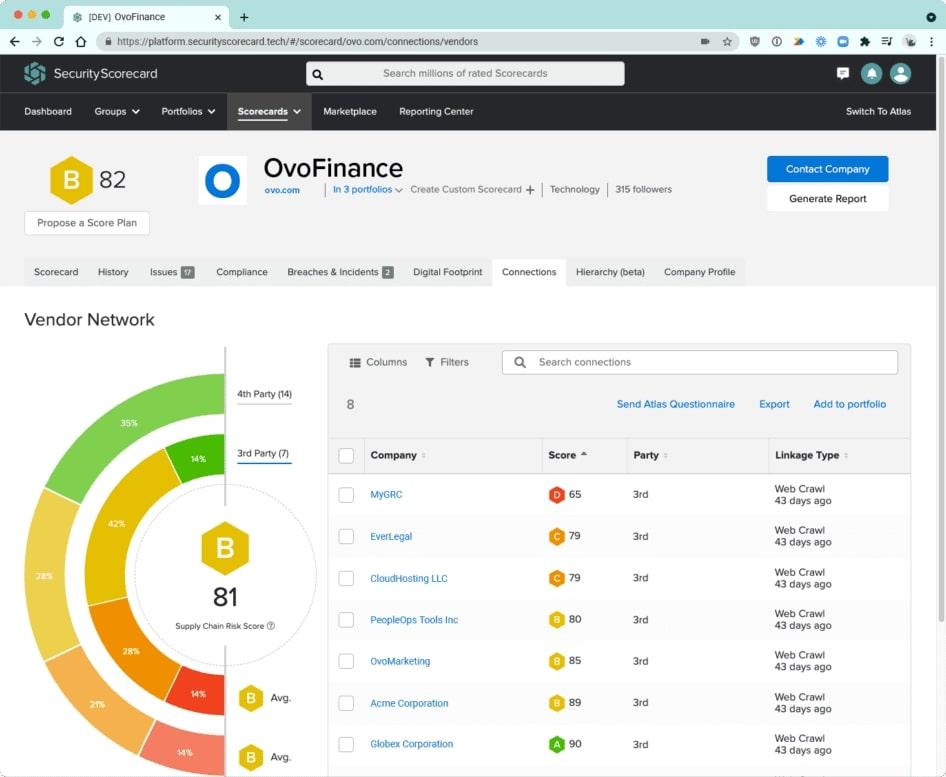Check the Acme Corporation row checkbox
The height and width of the screenshot is (777, 946).
(346, 703)
